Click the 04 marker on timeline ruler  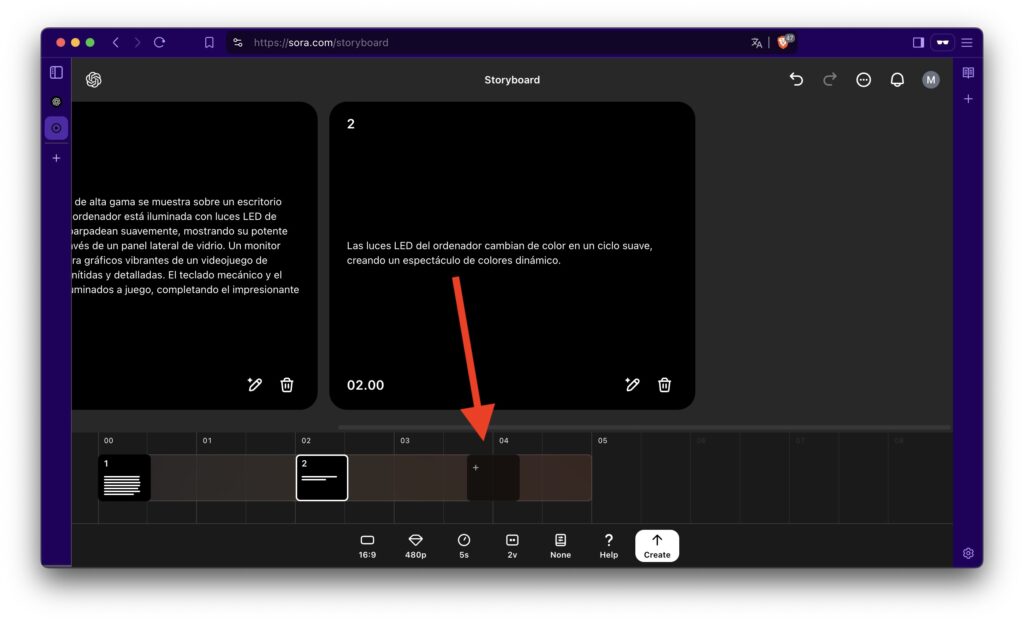click(x=504, y=440)
